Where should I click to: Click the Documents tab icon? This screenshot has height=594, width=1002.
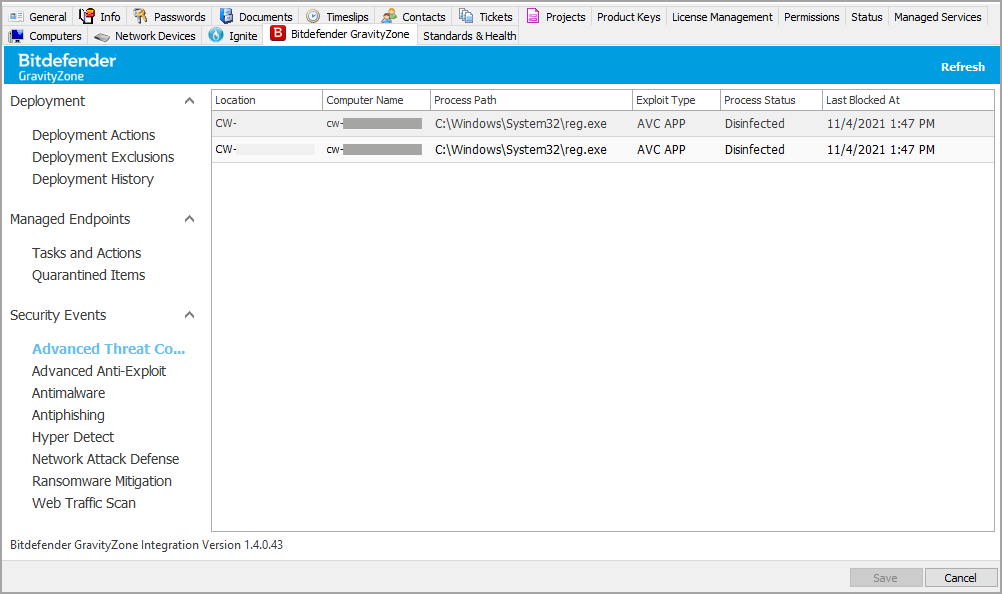point(227,16)
